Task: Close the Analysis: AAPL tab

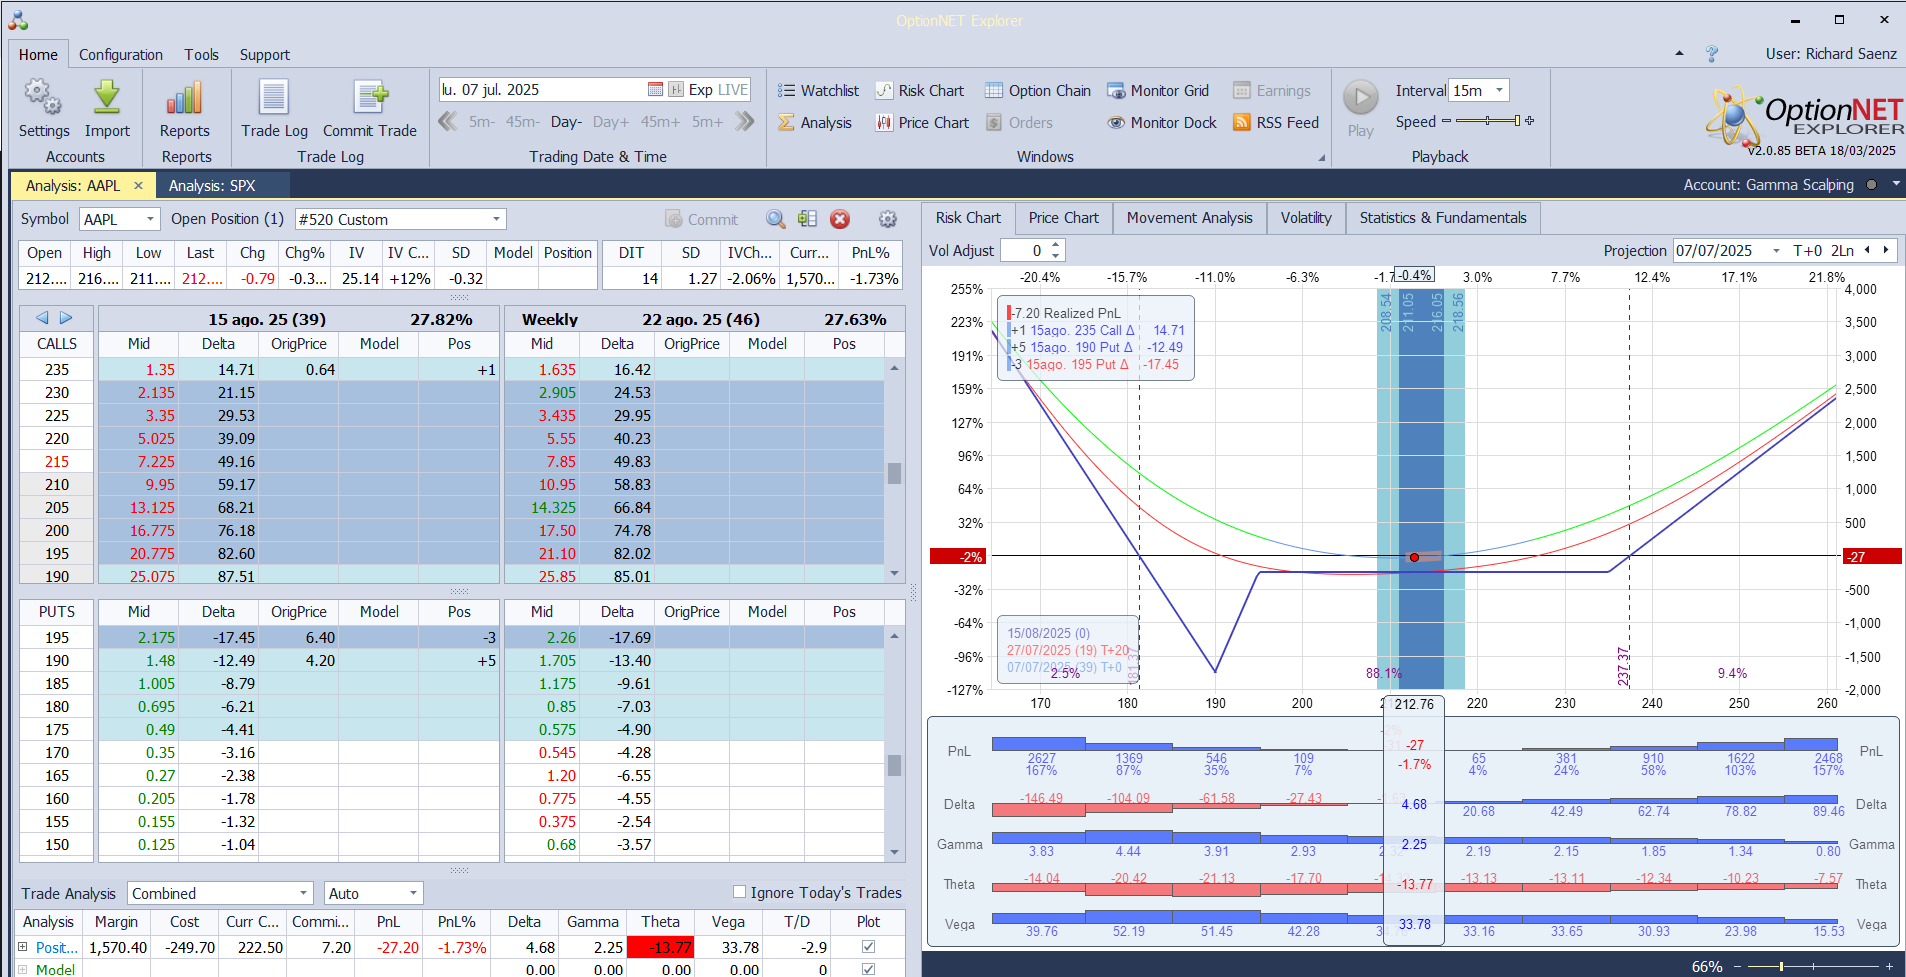Action: [138, 185]
